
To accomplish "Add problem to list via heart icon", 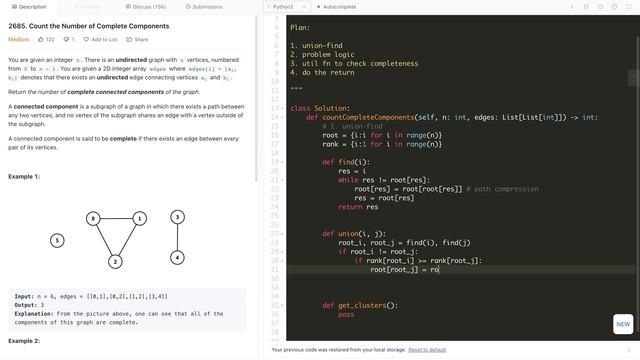I will point(86,40).
